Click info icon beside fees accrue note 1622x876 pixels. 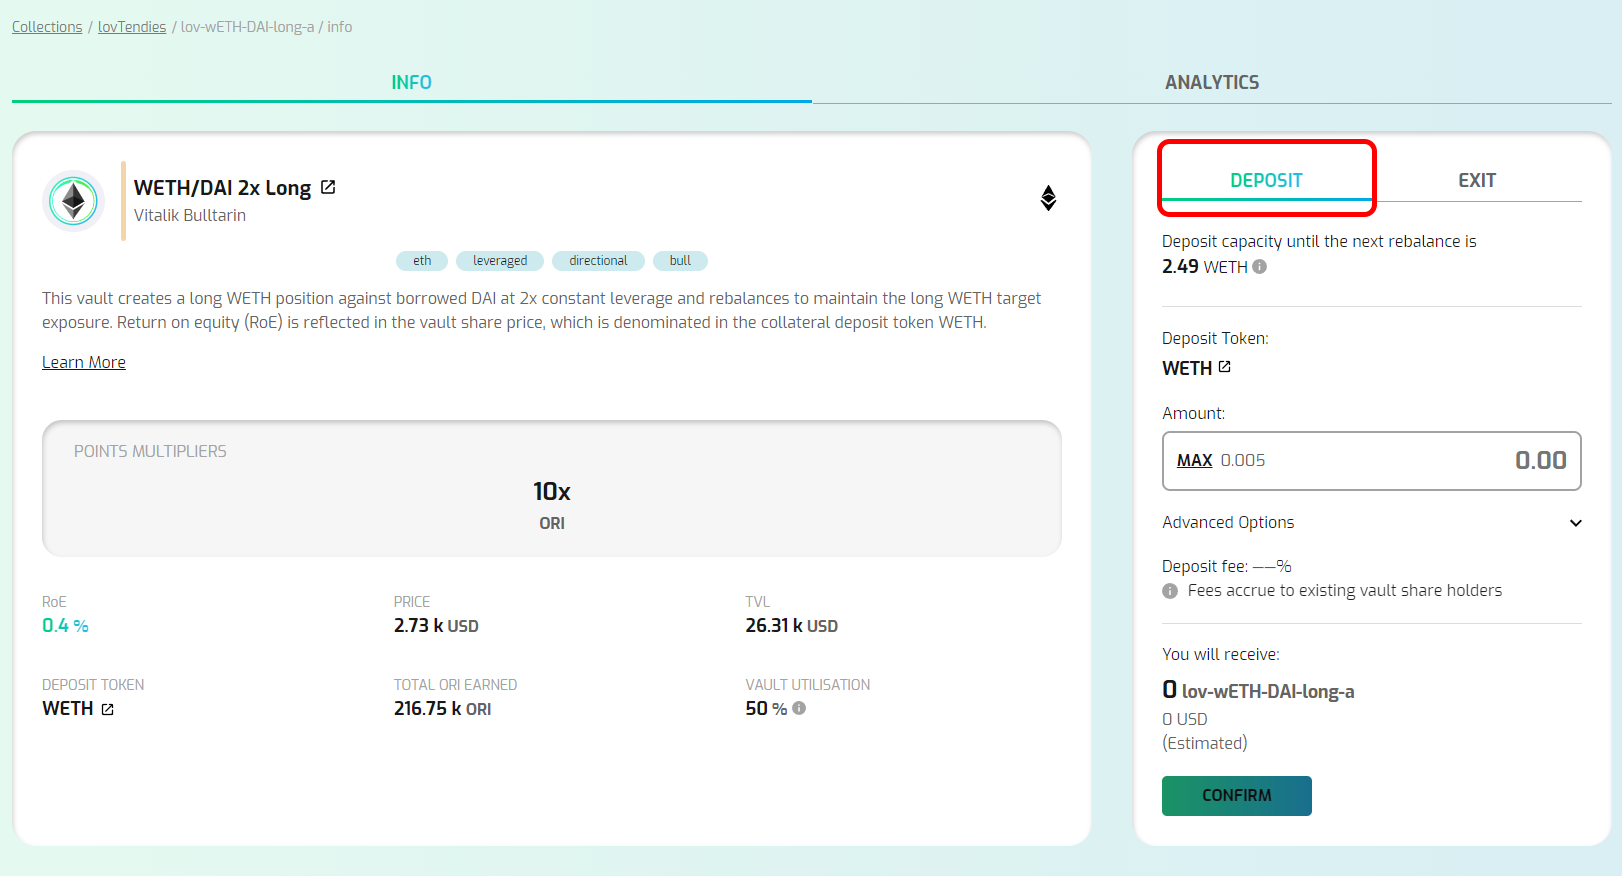point(1170,591)
